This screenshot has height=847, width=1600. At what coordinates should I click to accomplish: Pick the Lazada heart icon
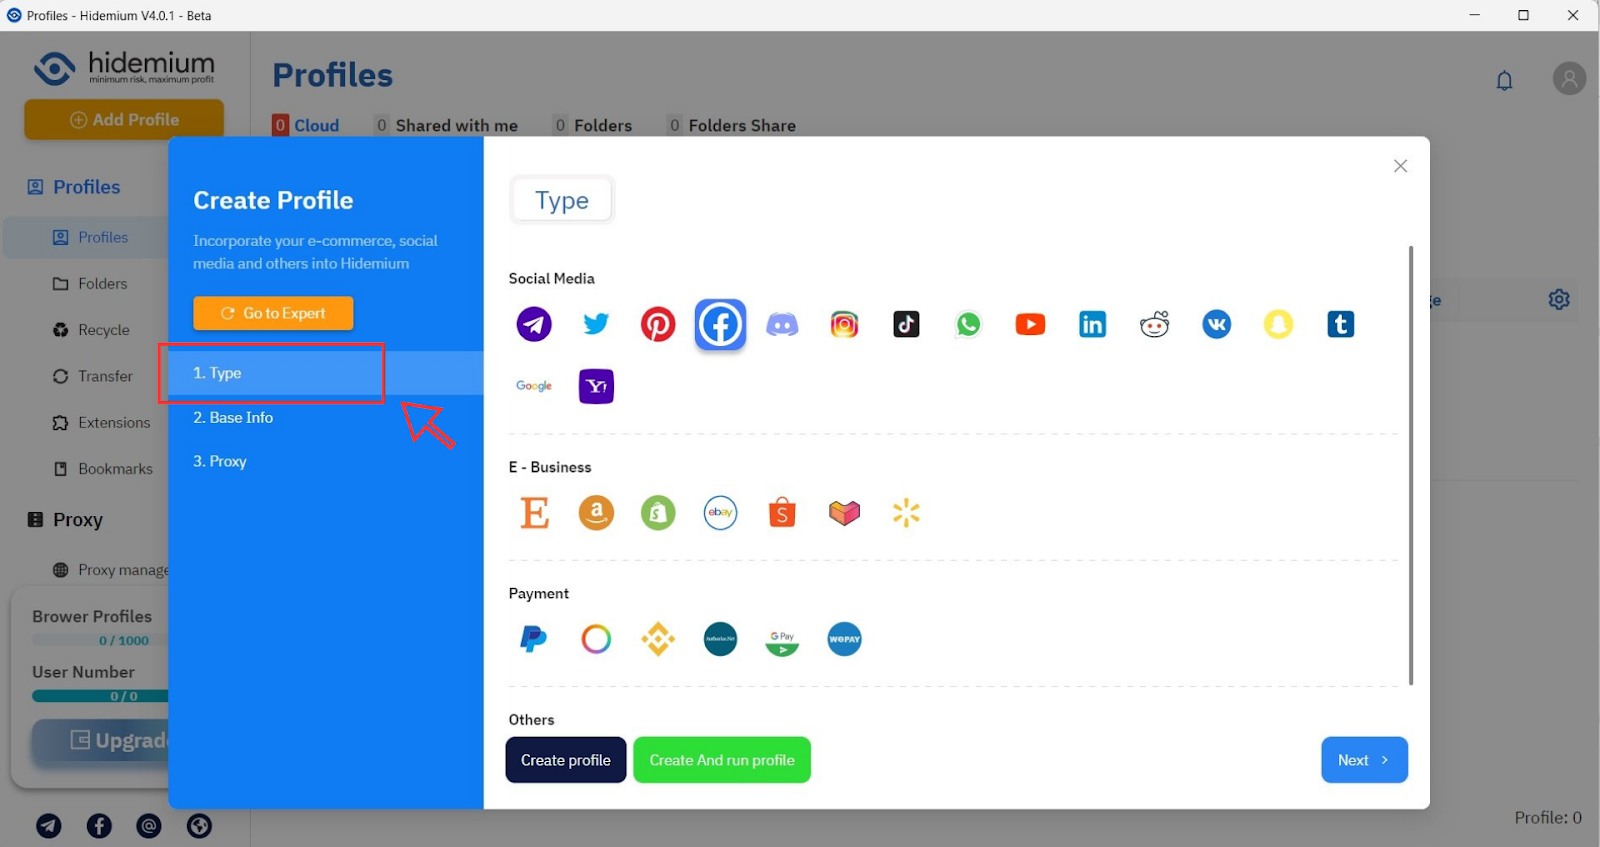click(844, 513)
